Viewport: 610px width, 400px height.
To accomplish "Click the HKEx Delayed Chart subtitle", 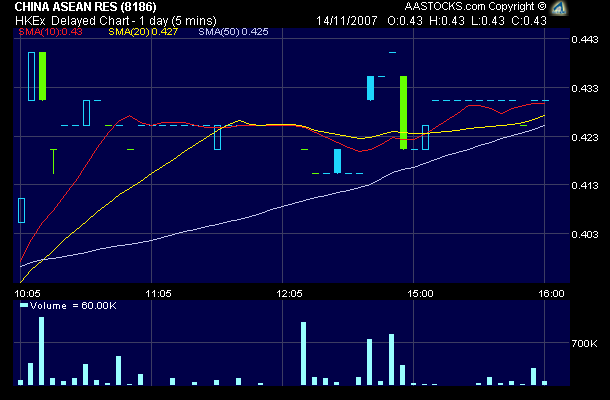I will [x=116, y=21].
